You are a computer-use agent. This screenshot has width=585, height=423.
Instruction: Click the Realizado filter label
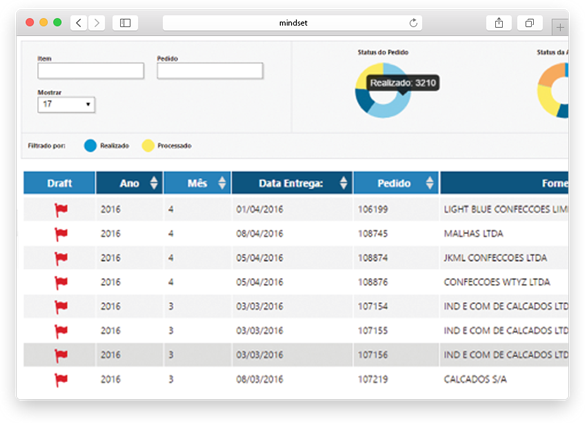pos(115,145)
